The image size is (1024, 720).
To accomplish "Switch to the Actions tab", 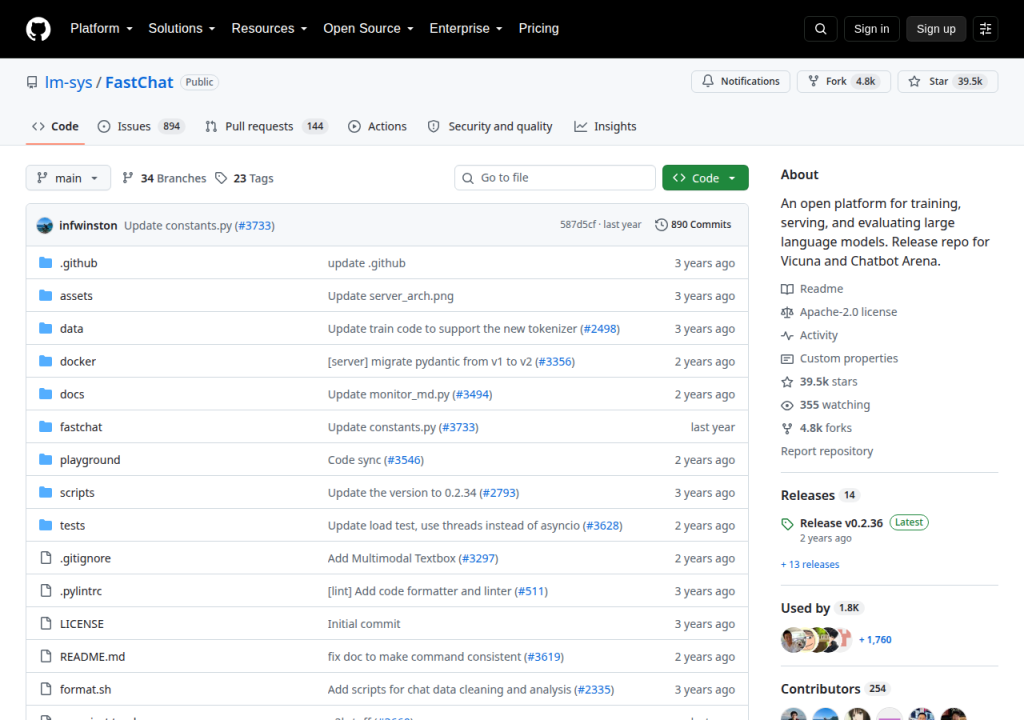I will pos(377,126).
